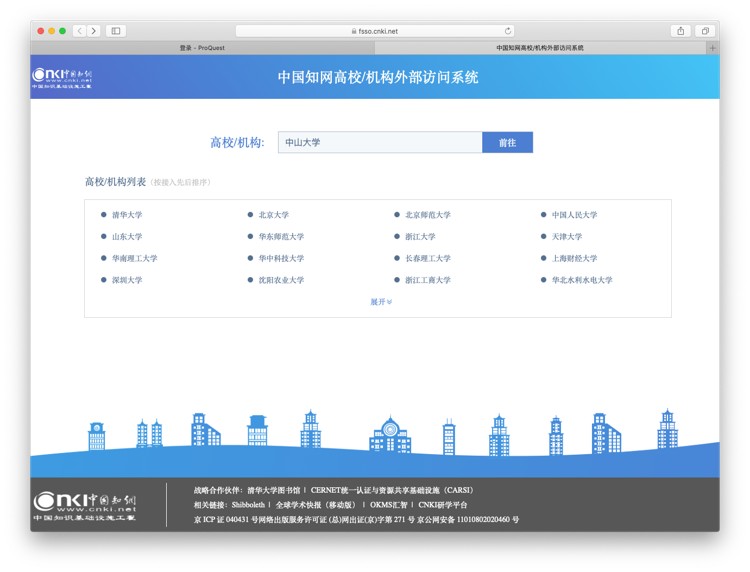Open the CERNET (CARSI) footer link

coord(392,490)
